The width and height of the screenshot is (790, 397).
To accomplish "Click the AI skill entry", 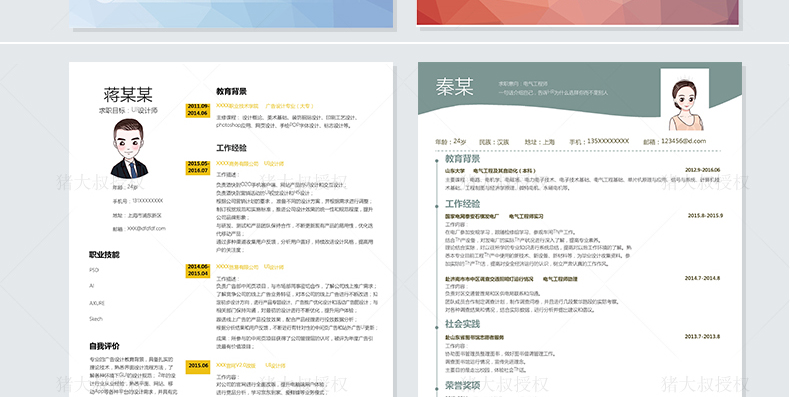I will tap(92, 286).
